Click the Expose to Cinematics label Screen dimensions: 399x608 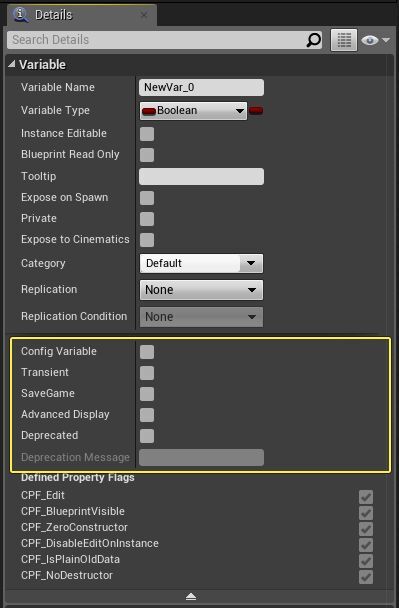click(75, 240)
